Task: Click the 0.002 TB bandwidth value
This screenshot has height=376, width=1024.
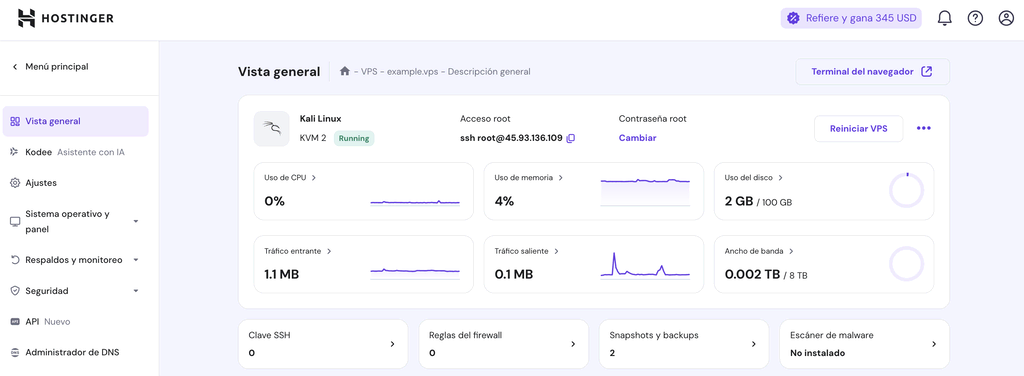Action: (752, 275)
